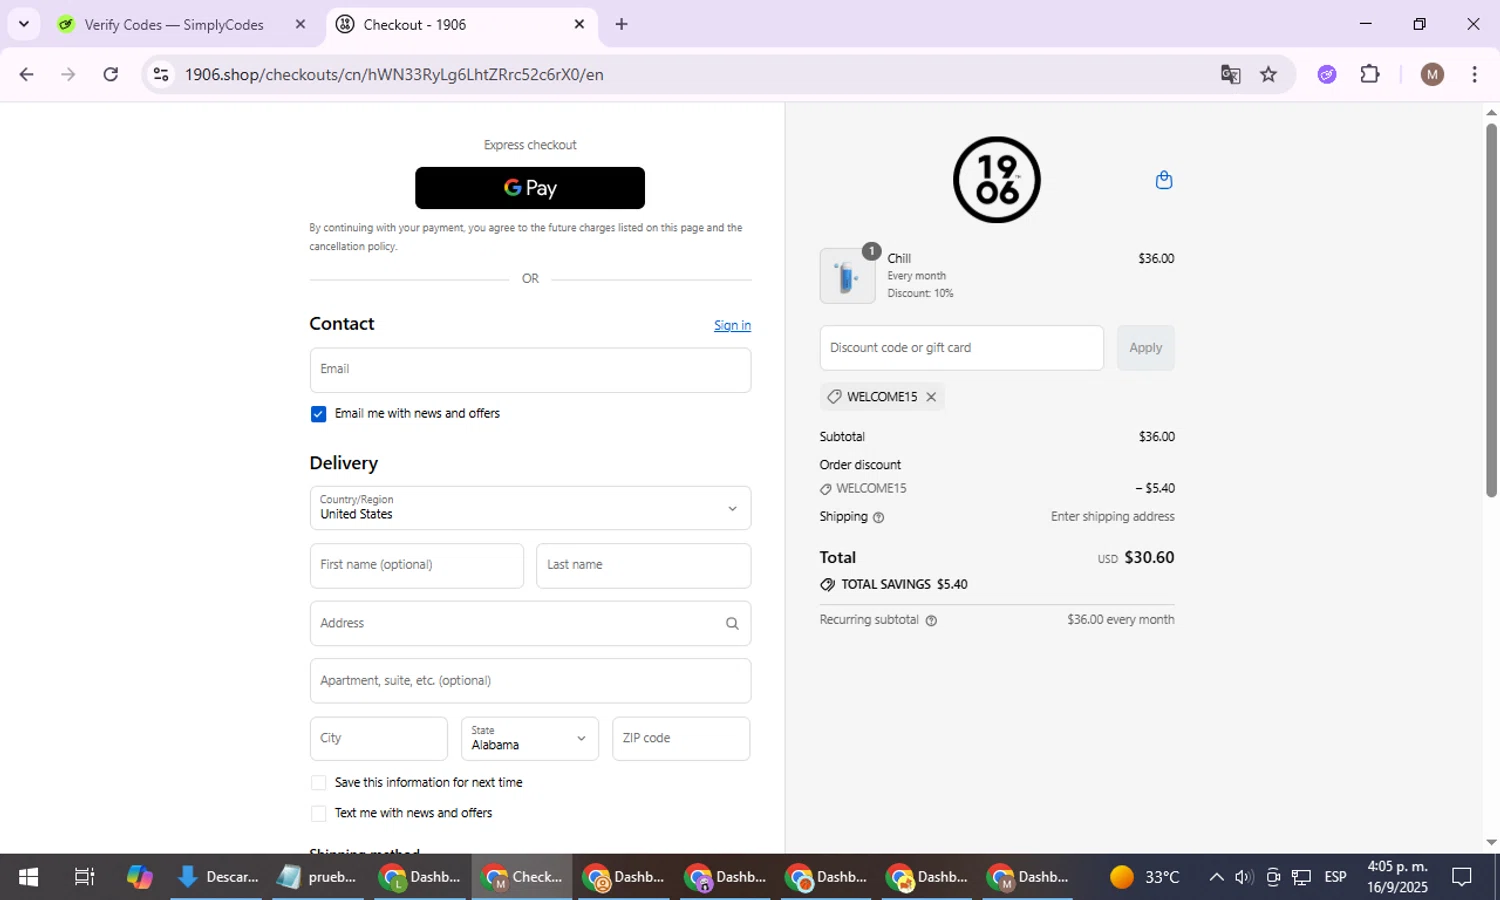Open the Copilot taskbar icon
This screenshot has width=1500, height=900.
[x=140, y=877]
